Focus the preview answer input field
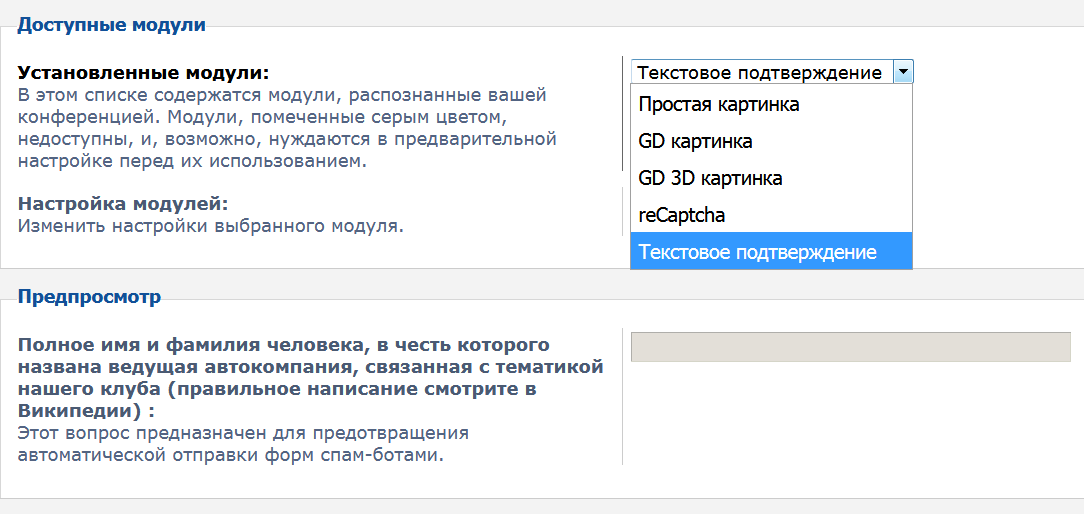The width and height of the screenshot is (1084, 514). point(850,346)
